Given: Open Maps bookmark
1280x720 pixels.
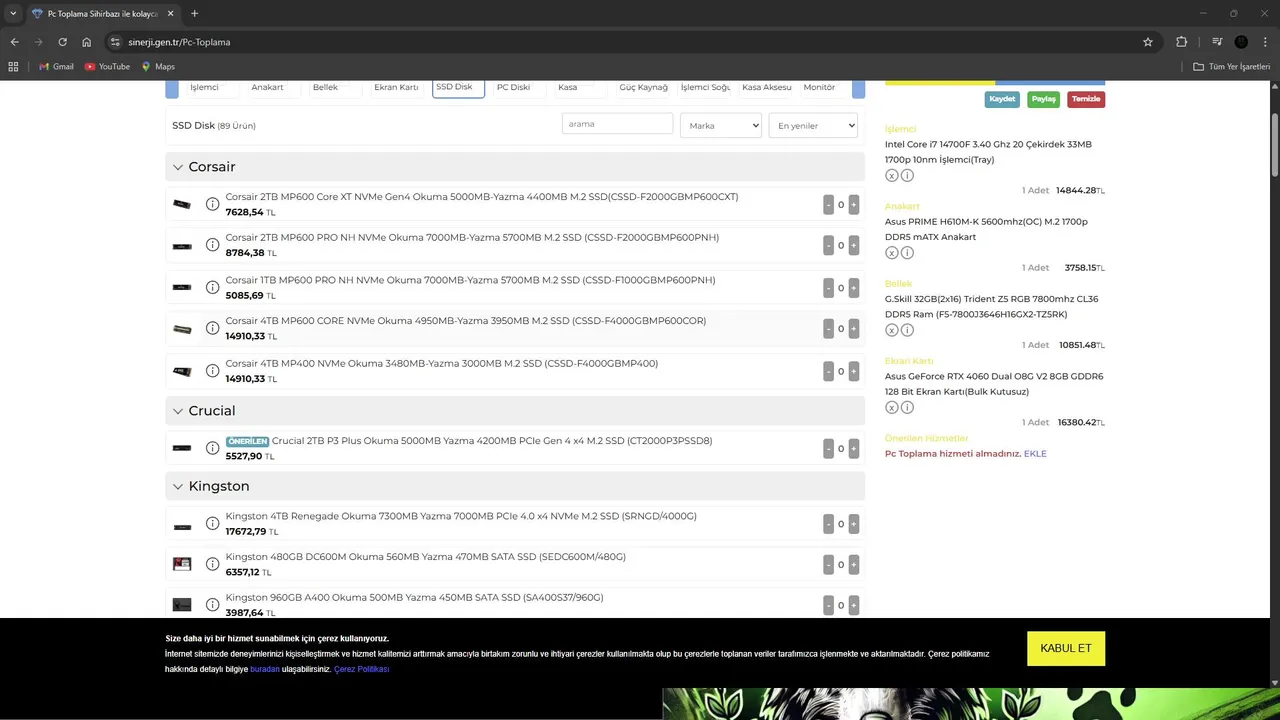Looking at the screenshot, I should click(158, 67).
